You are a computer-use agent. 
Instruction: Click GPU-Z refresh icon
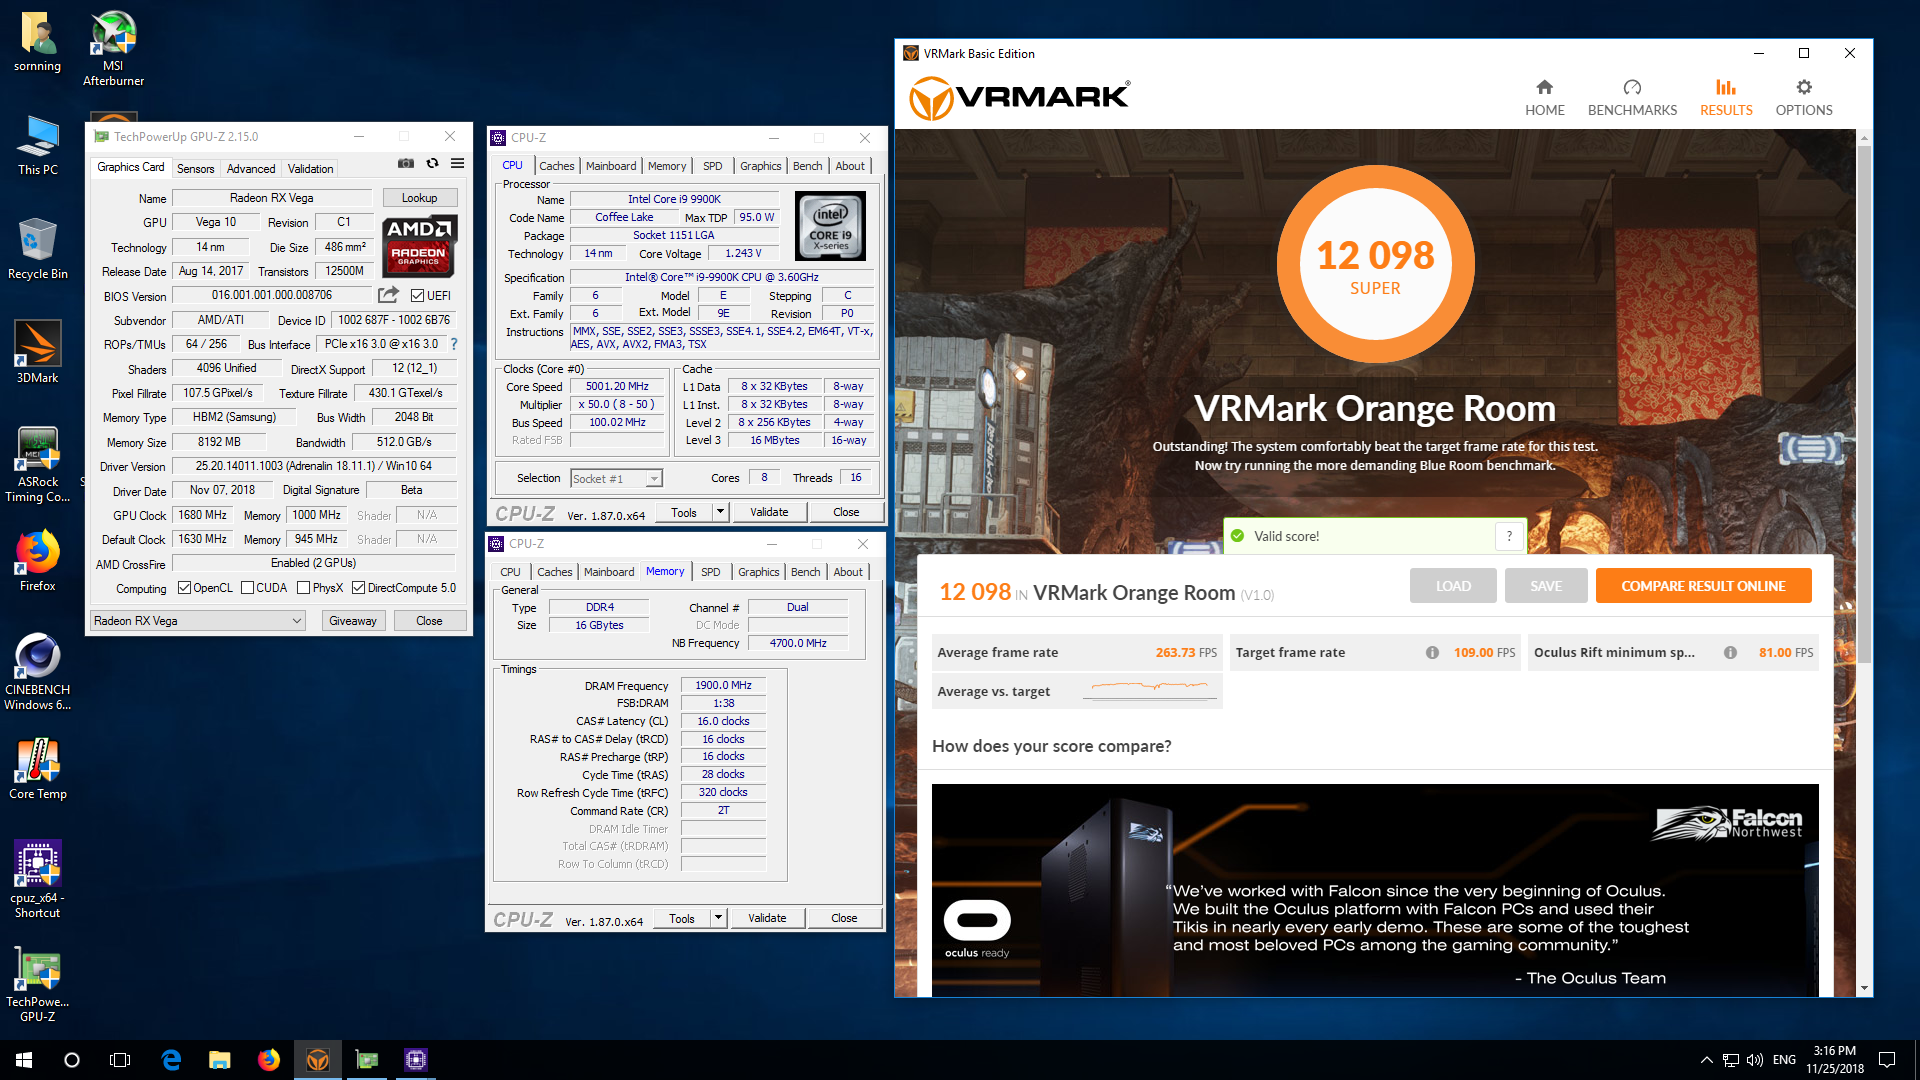[x=432, y=163]
